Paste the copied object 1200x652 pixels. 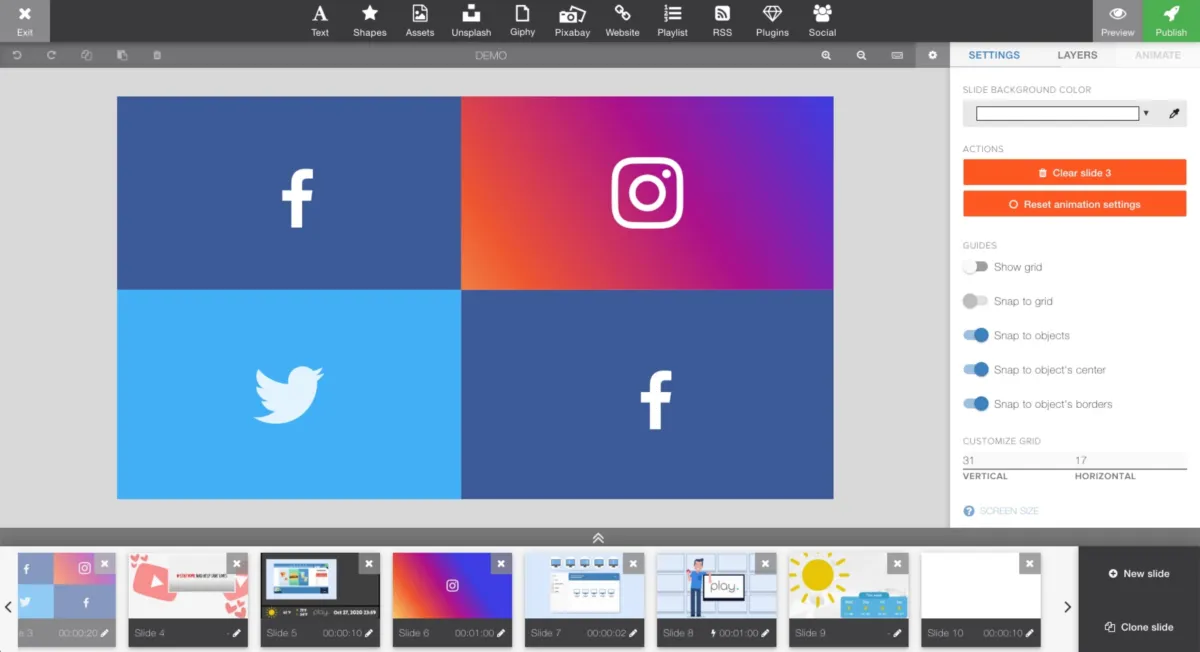pyautogui.click(x=122, y=55)
